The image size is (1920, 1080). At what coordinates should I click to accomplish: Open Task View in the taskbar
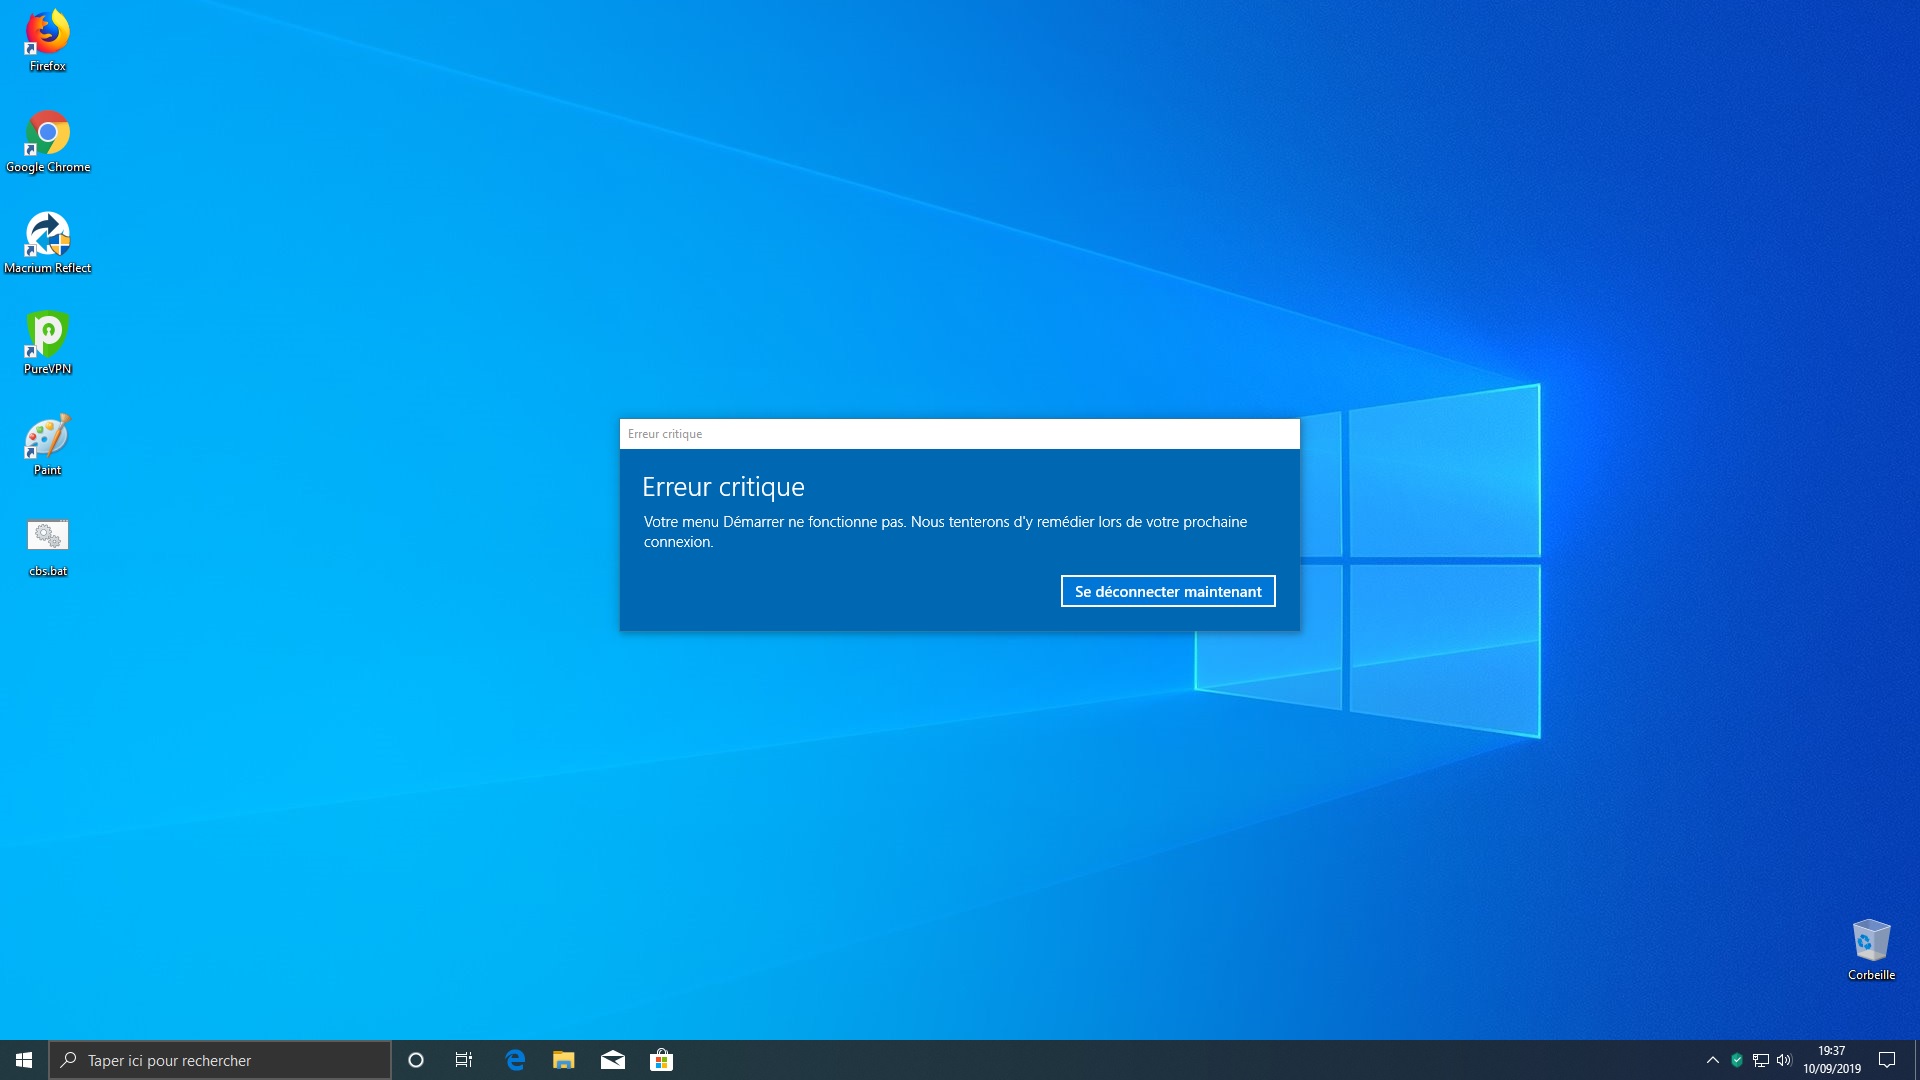click(464, 1060)
